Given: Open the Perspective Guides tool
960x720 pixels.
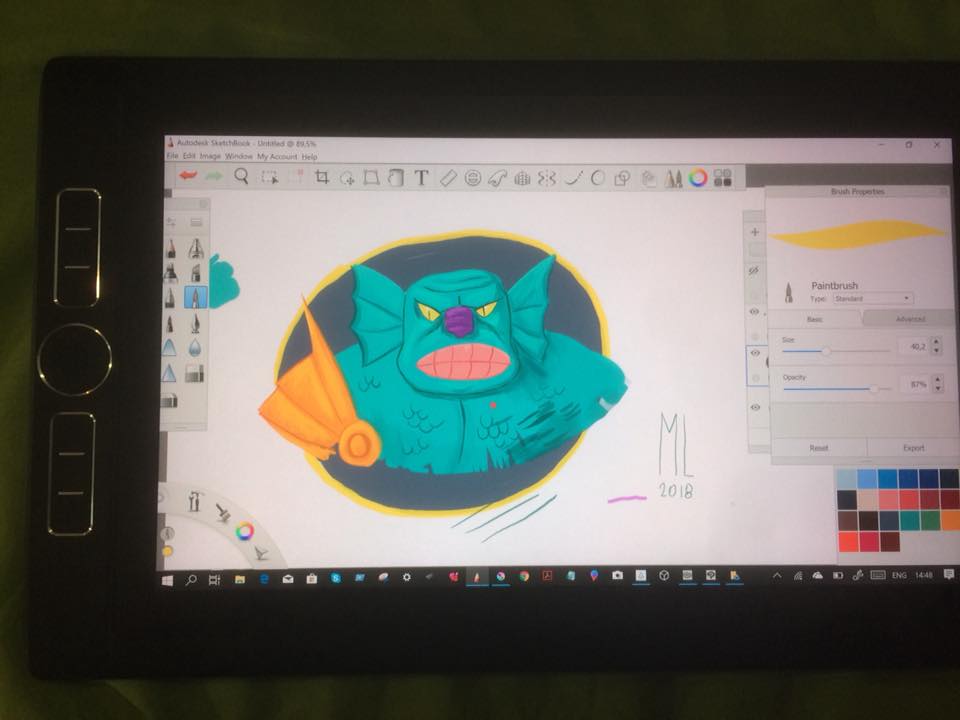Looking at the screenshot, I should click(522, 178).
